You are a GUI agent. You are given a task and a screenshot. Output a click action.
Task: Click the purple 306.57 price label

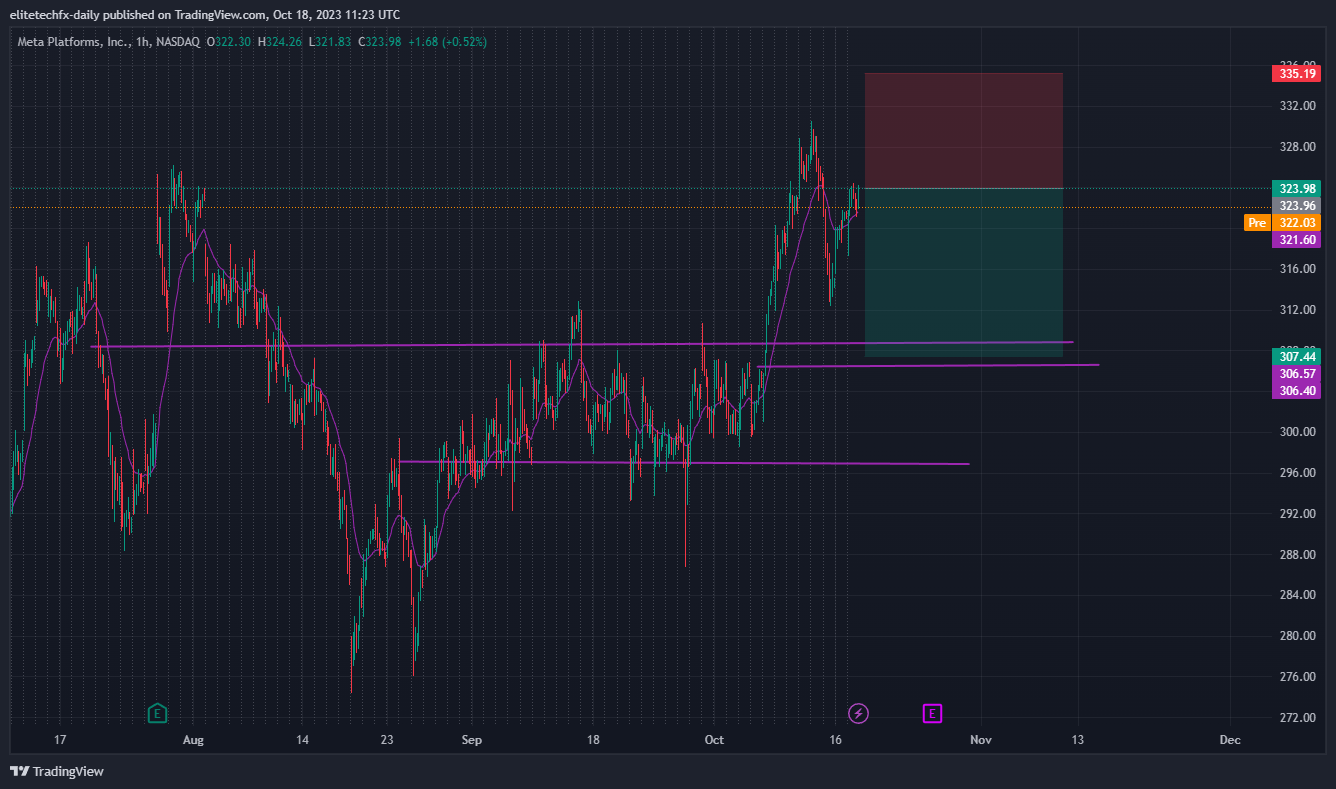click(1296, 373)
